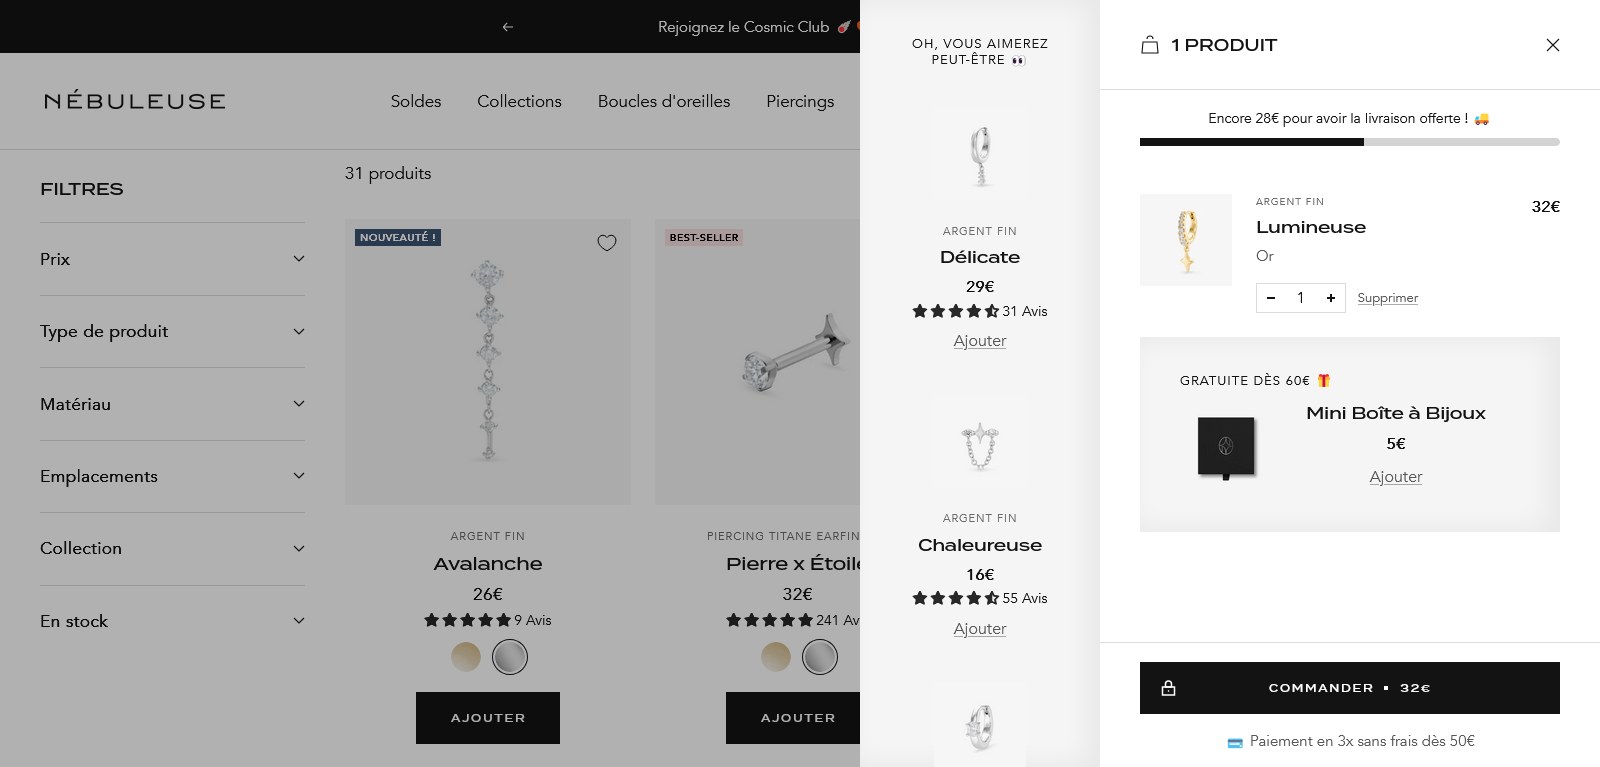Image resolution: width=1600 pixels, height=767 pixels.
Task: Decrease Lumineuse quantity with minus button
Action: pos(1271,298)
